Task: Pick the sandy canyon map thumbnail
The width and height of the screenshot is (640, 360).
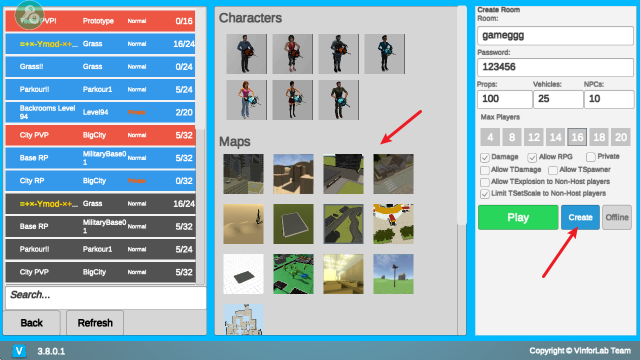Action: click(293, 174)
